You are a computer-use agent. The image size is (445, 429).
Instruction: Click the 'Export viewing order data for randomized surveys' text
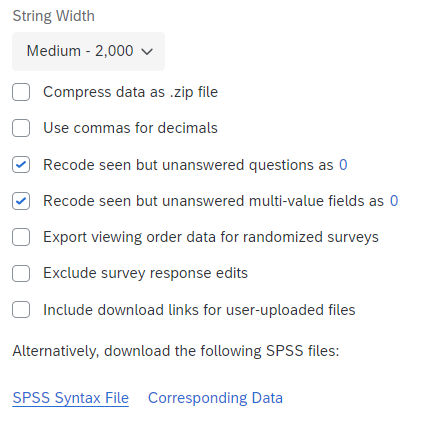coord(211,237)
